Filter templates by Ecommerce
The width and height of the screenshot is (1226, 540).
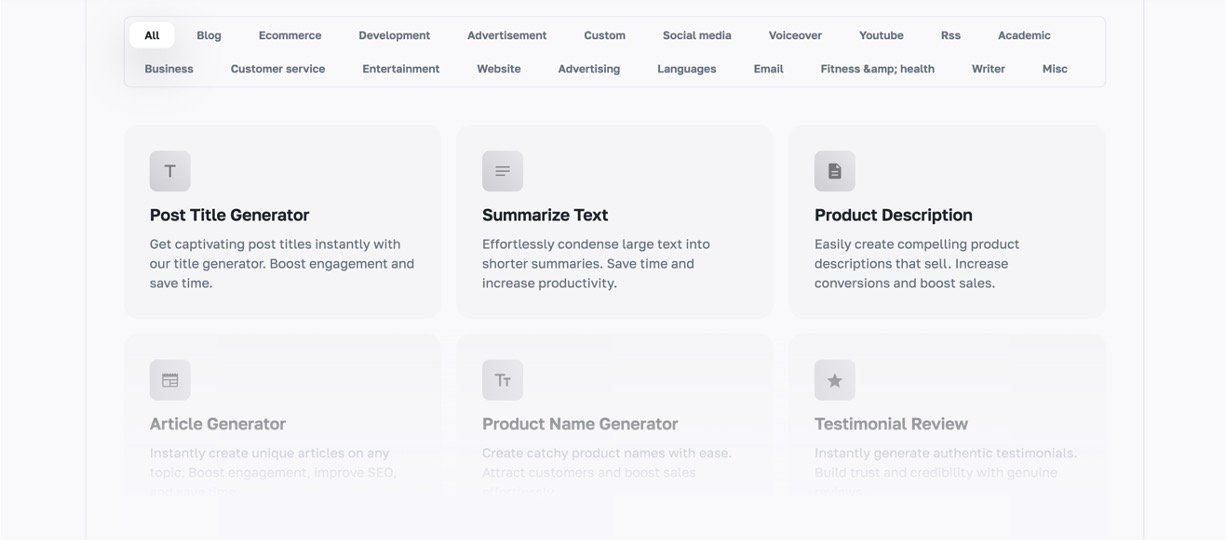coord(290,35)
